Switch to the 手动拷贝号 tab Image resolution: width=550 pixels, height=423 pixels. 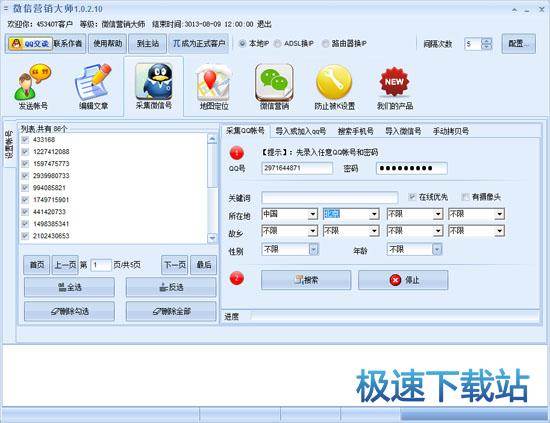(x=450, y=131)
